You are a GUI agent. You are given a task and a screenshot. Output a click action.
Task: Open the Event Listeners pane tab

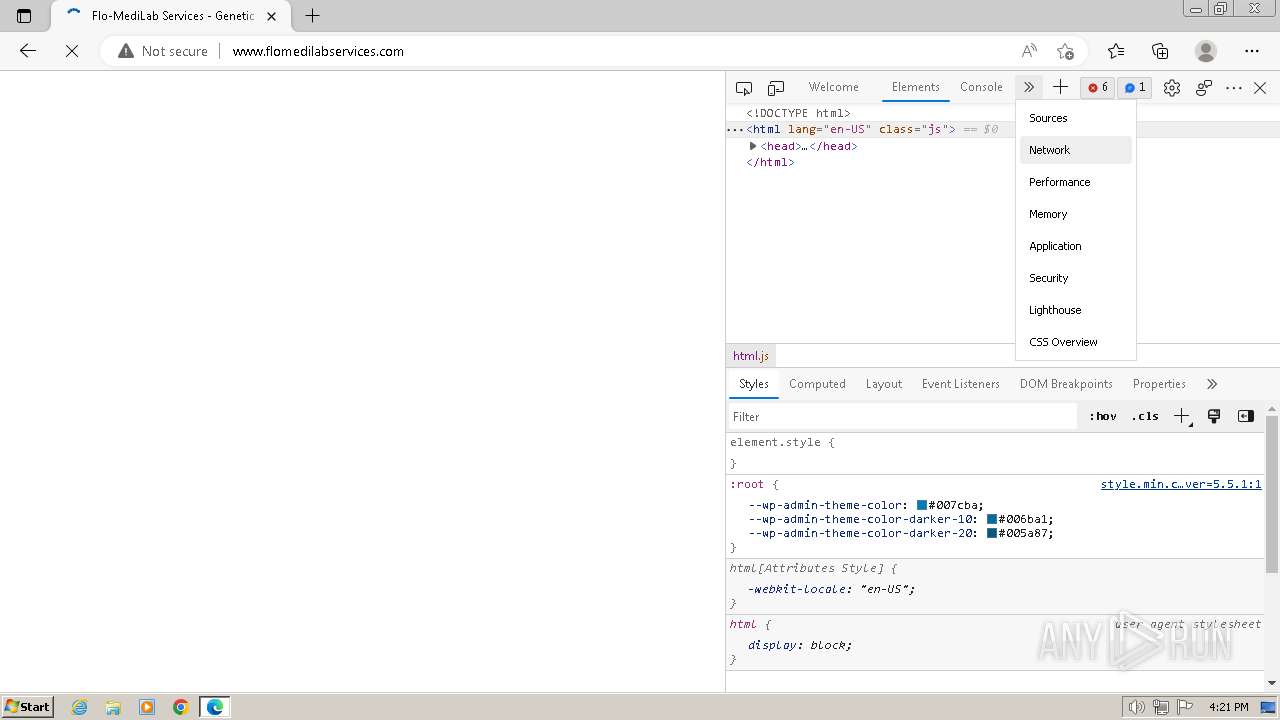pos(960,384)
